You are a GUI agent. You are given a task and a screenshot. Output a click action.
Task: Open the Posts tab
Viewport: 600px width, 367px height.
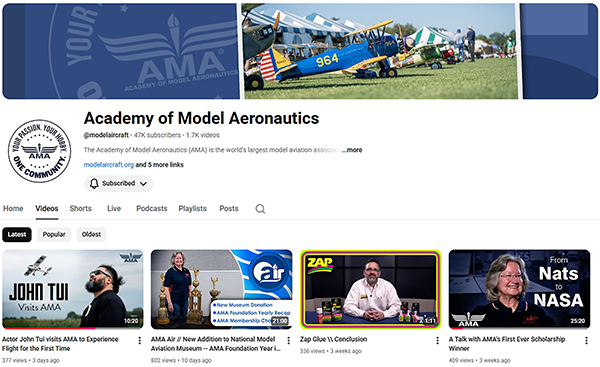click(x=229, y=209)
